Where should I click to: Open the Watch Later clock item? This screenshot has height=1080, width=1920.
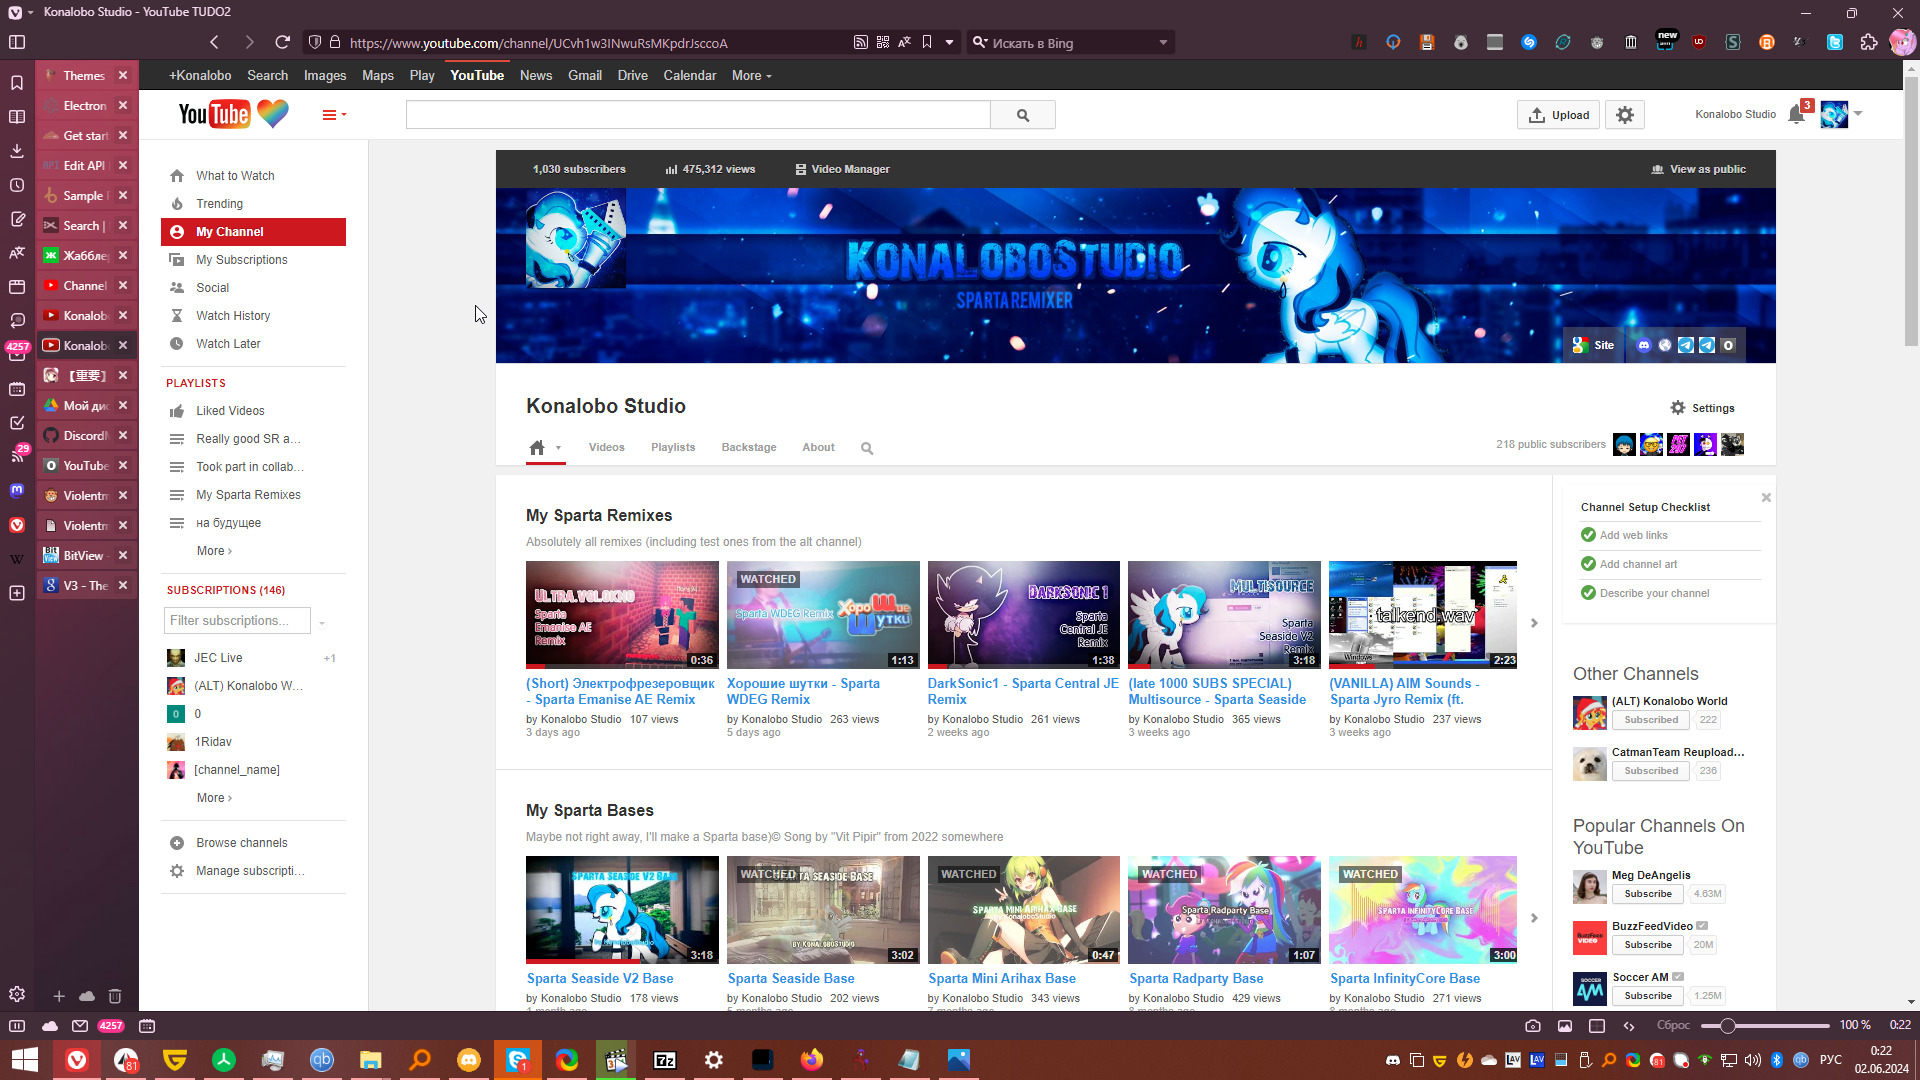228,344
